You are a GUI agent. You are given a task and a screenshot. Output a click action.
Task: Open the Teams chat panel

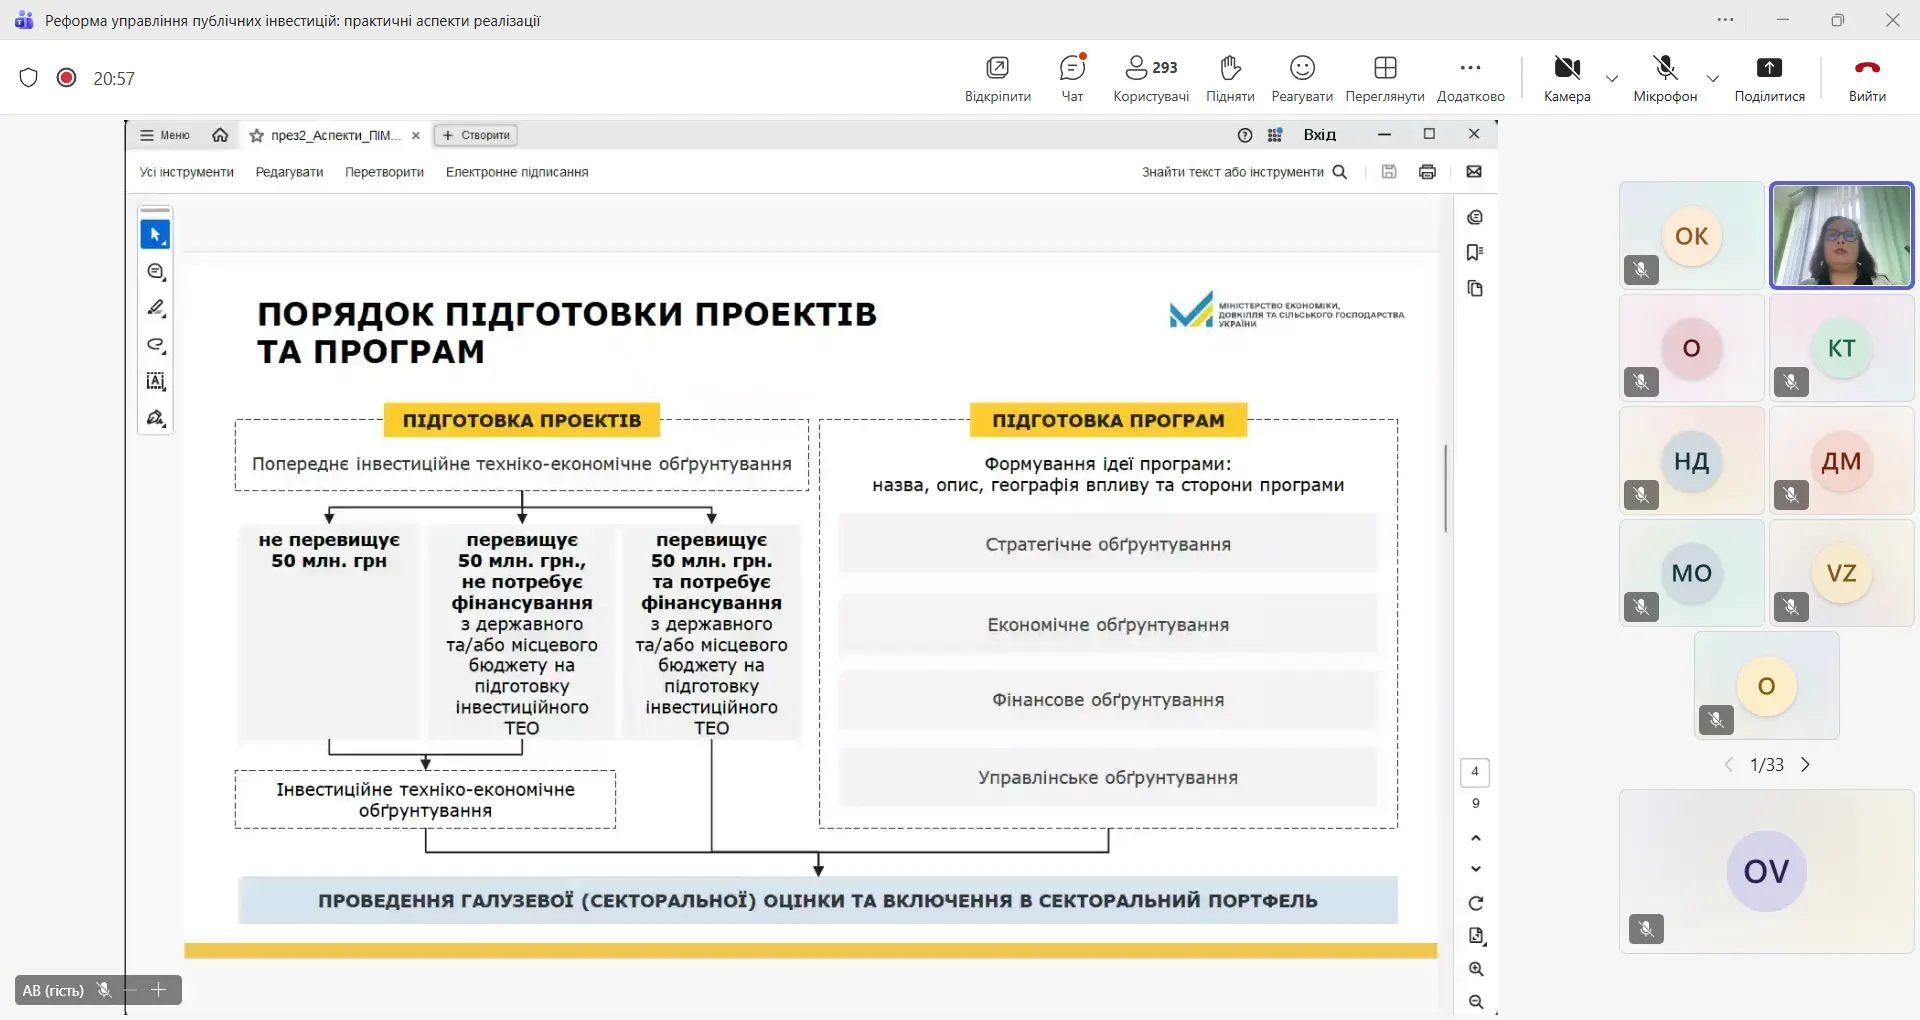pyautogui.click(x=1072, y=78)
